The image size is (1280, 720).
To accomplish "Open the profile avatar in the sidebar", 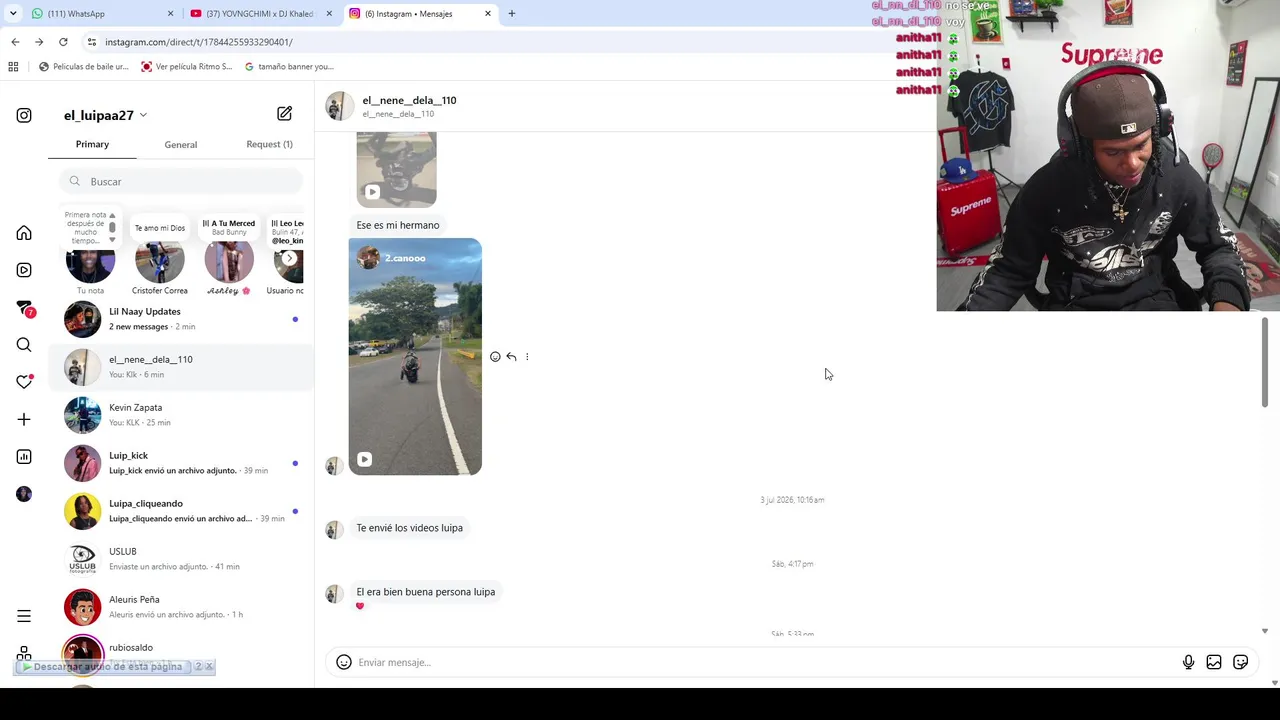I will tap(24, 494).
